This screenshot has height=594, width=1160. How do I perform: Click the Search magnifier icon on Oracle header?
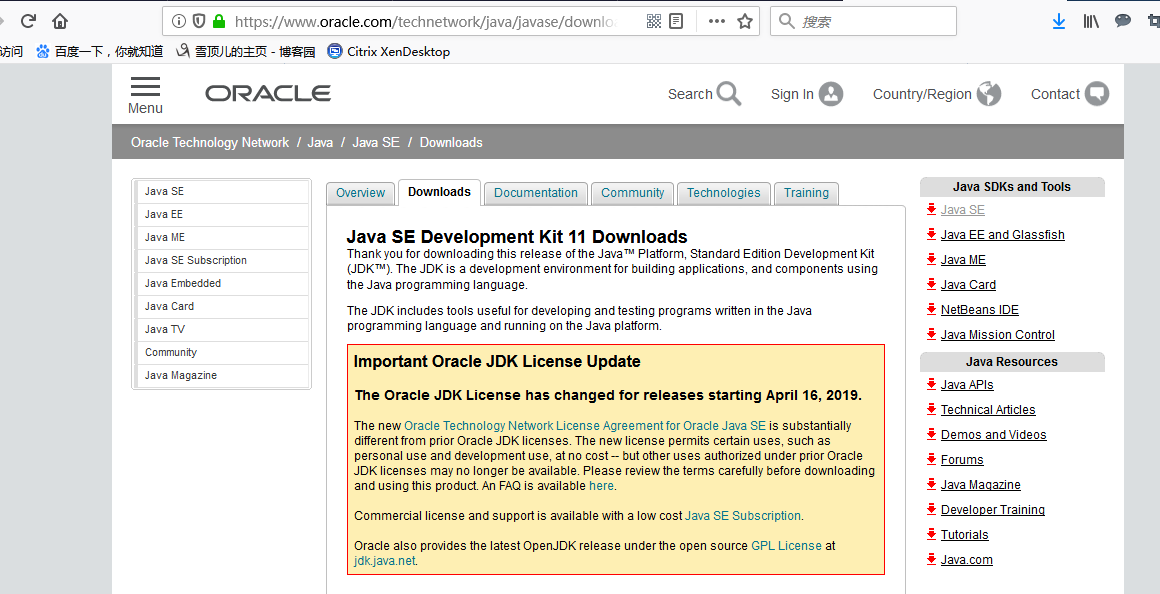(x=729, y=94)
